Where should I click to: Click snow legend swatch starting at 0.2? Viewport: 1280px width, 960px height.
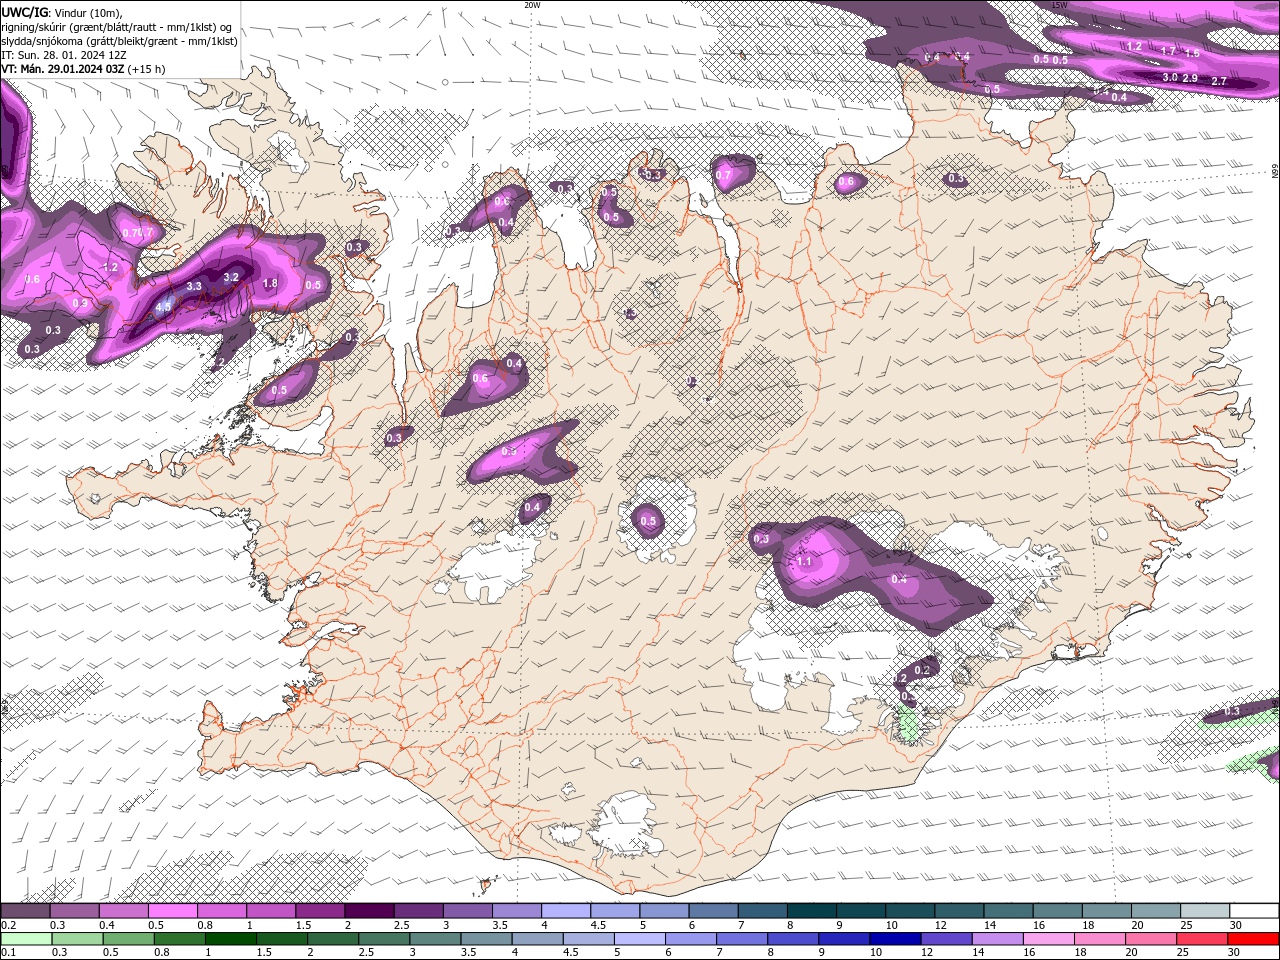click(25, 911)
